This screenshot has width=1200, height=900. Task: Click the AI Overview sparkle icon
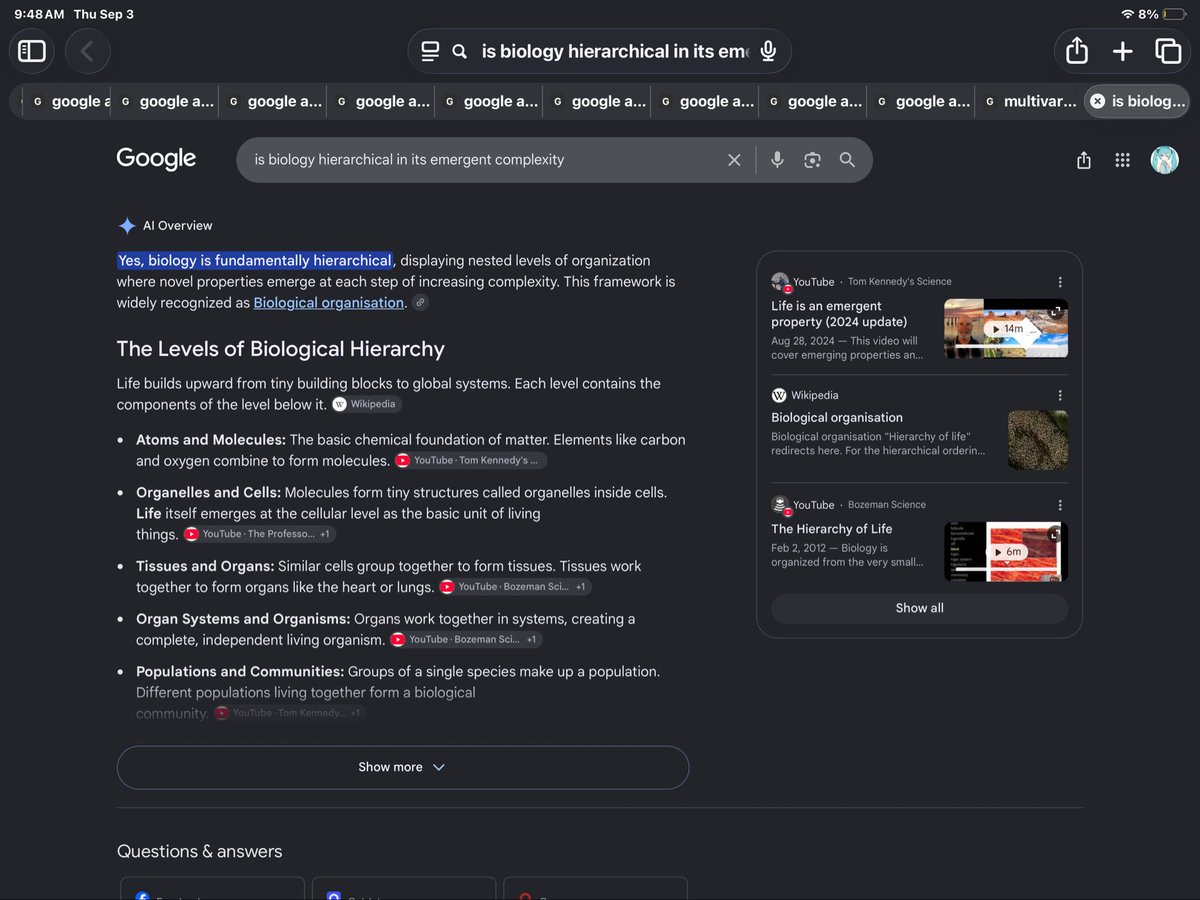[x=127, y=226]
